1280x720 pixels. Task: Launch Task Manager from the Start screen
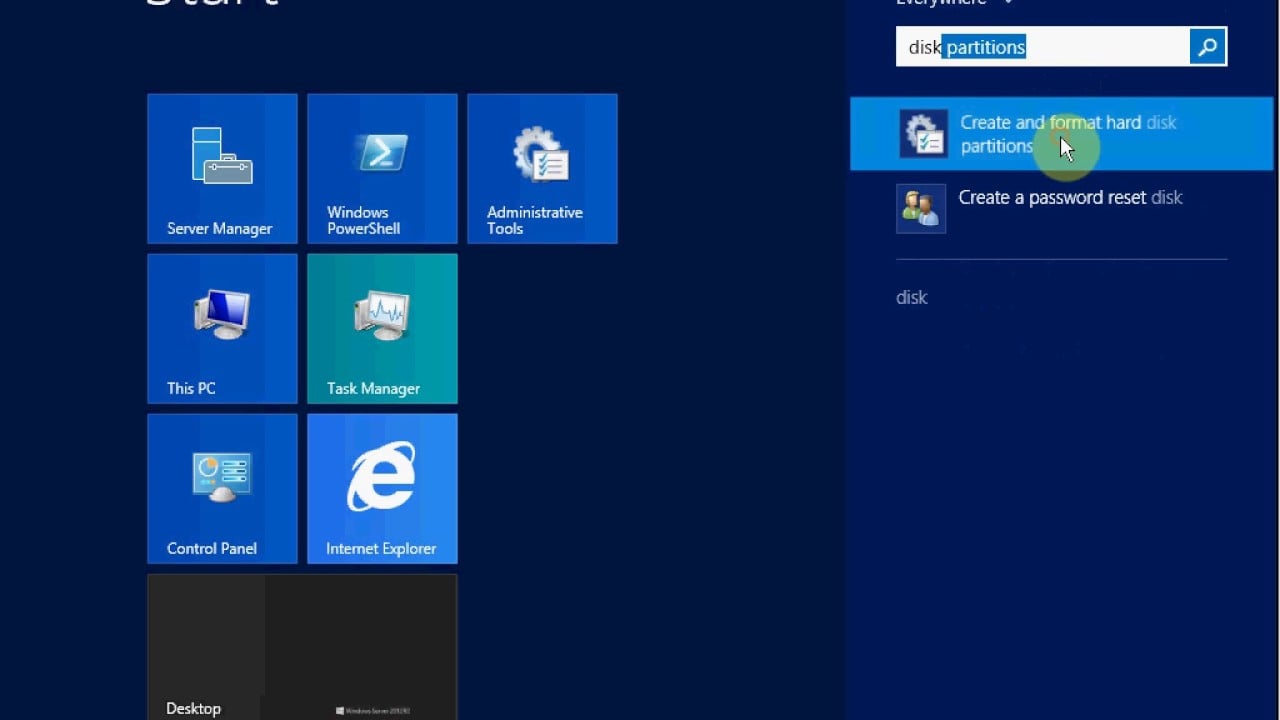(x=381, y=328)
